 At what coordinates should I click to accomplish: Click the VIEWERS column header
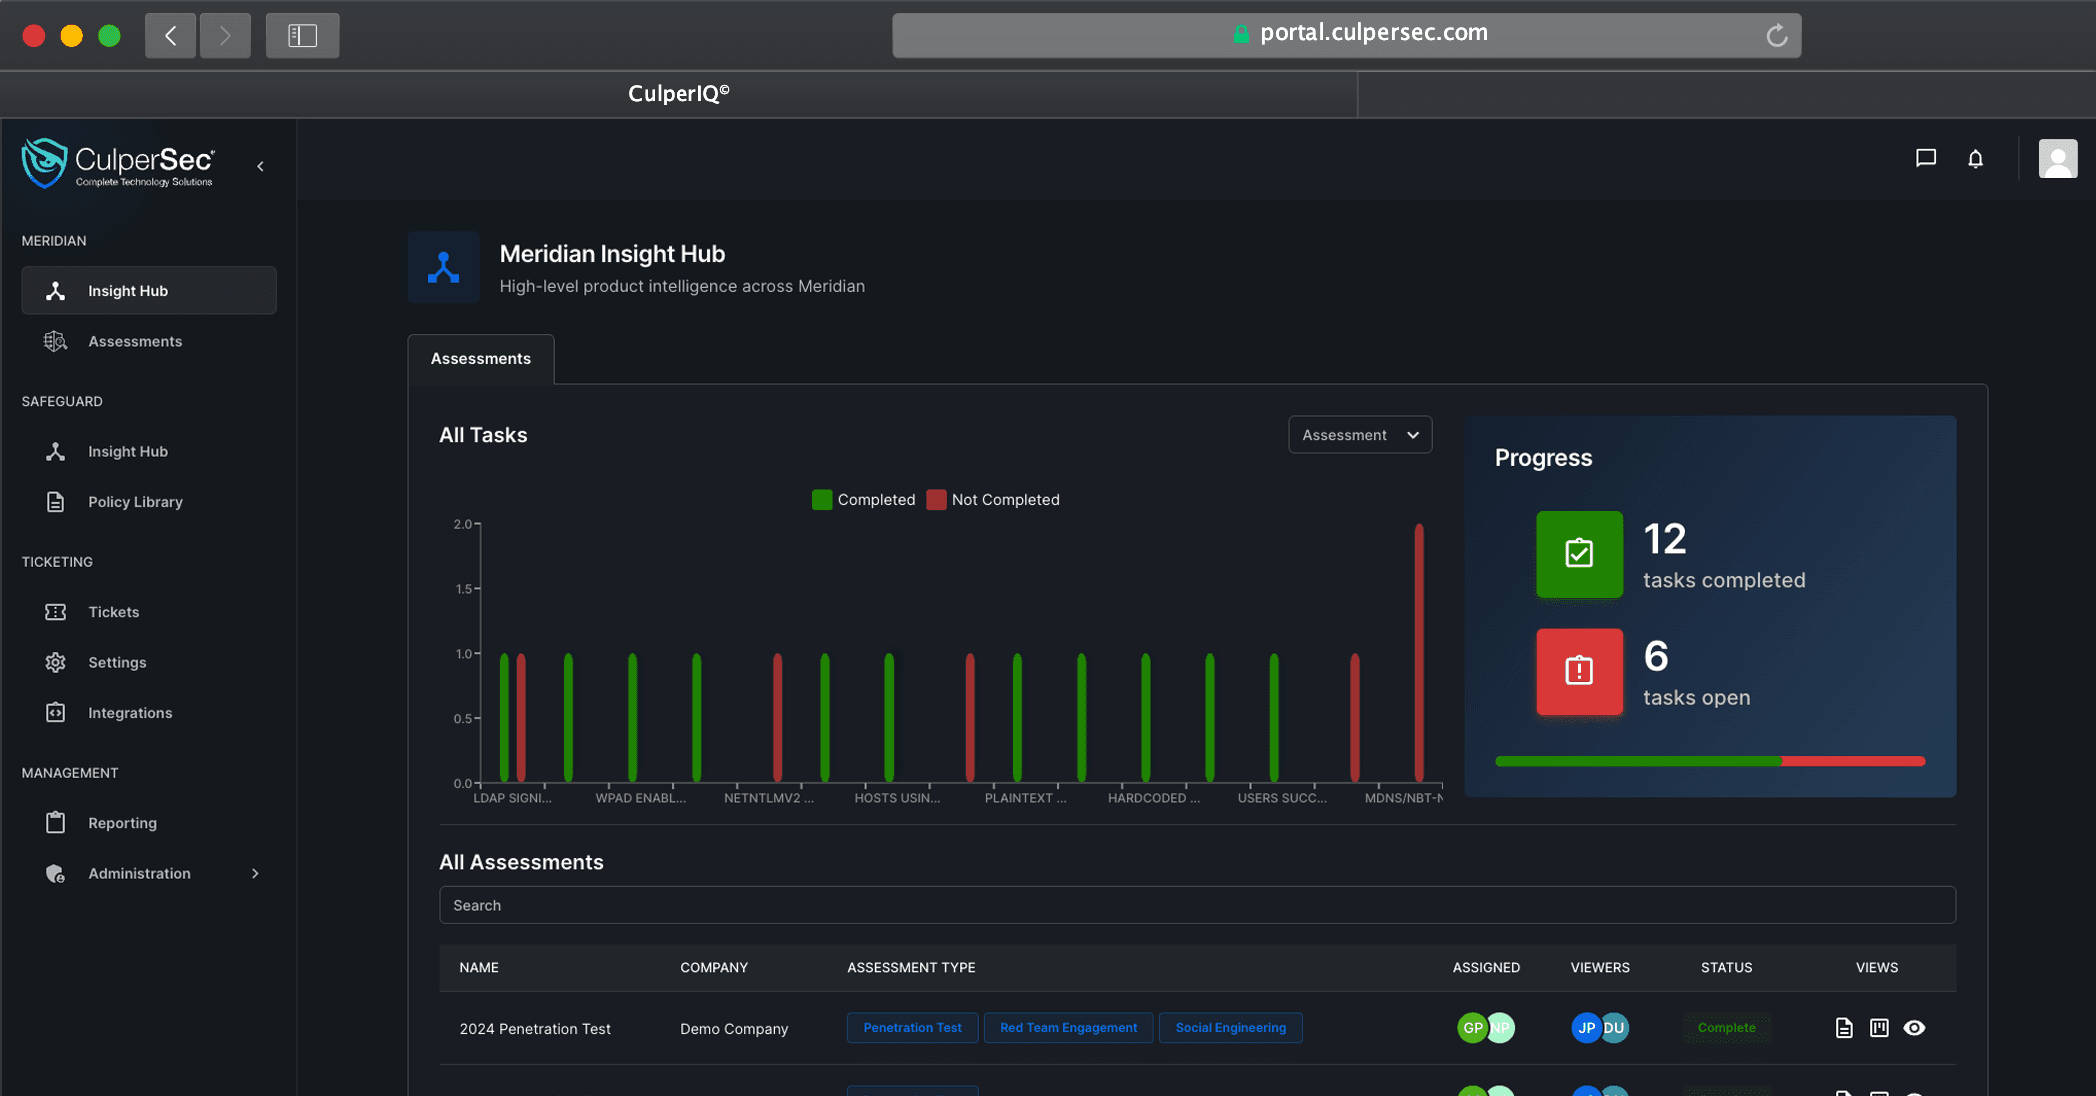point(1600,968)
